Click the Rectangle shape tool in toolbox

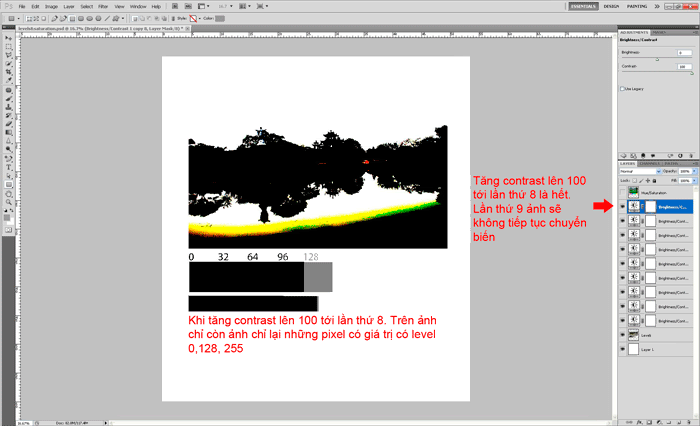[x=8, y=185]
